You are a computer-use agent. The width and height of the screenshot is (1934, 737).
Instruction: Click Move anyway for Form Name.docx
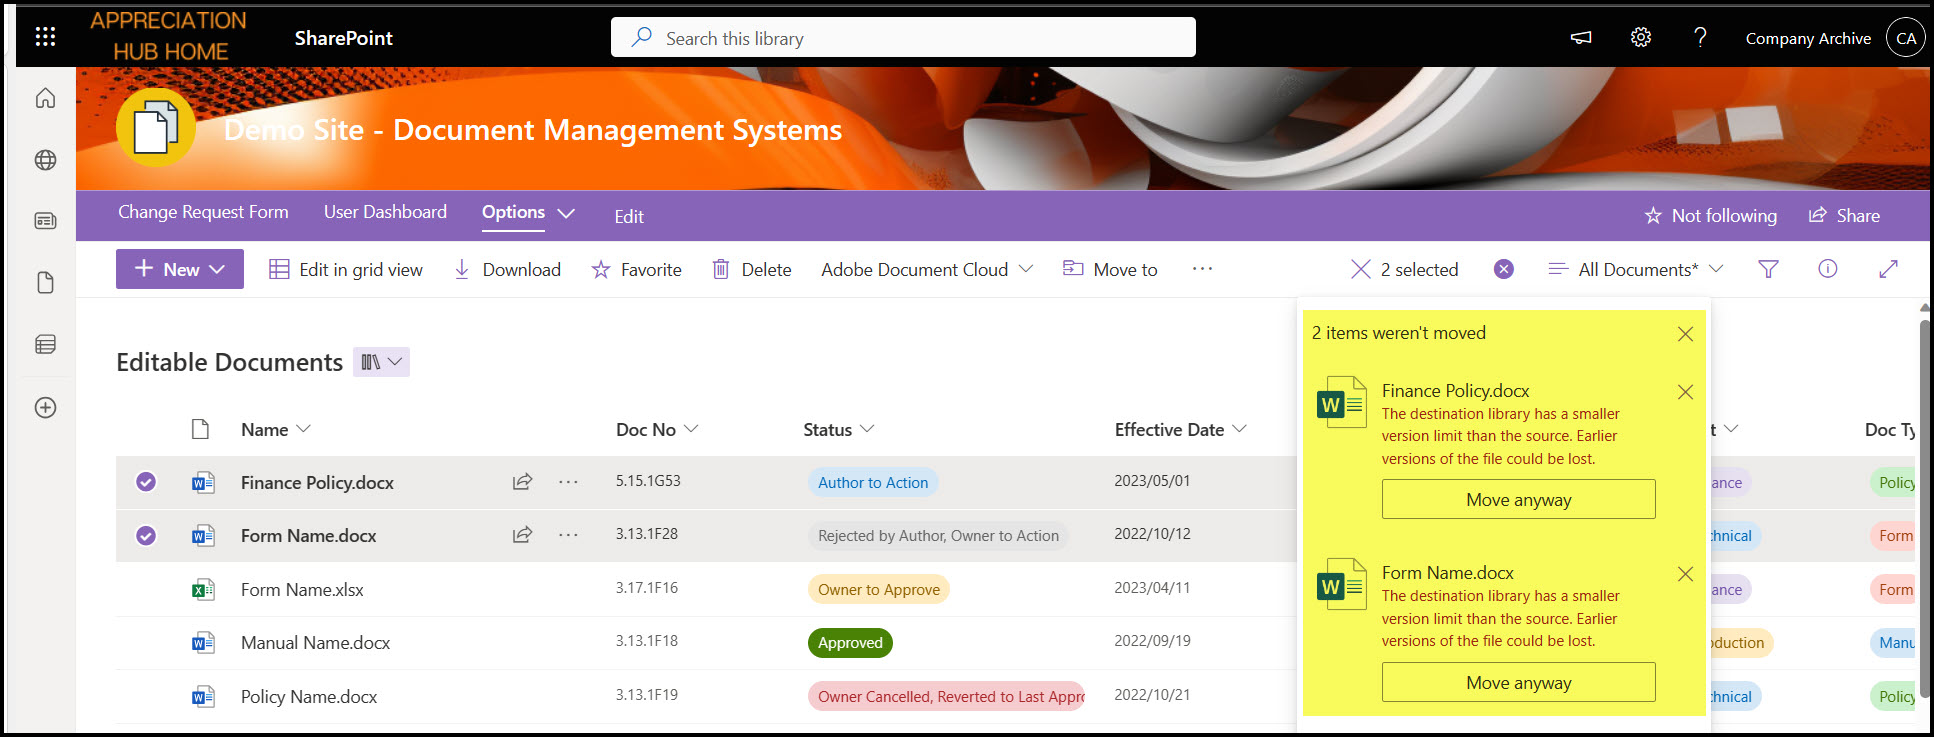click(x=1518, y=682)
